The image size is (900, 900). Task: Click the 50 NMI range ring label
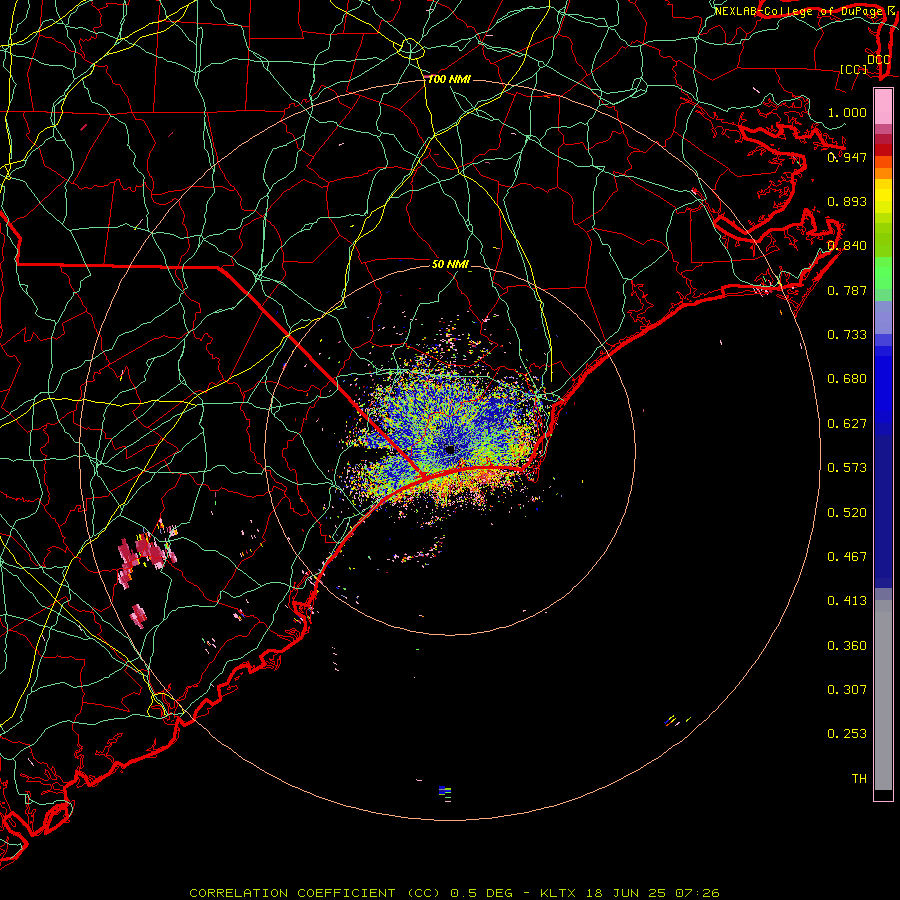451,265
